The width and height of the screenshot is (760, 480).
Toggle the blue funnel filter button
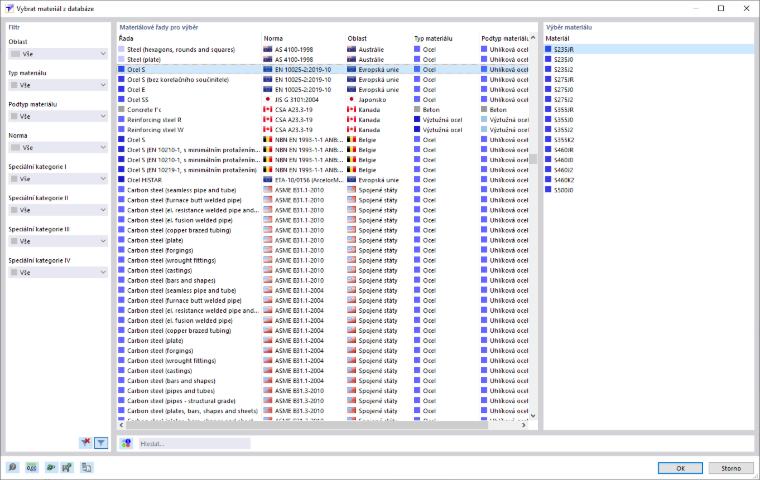(x=101, y=443)
